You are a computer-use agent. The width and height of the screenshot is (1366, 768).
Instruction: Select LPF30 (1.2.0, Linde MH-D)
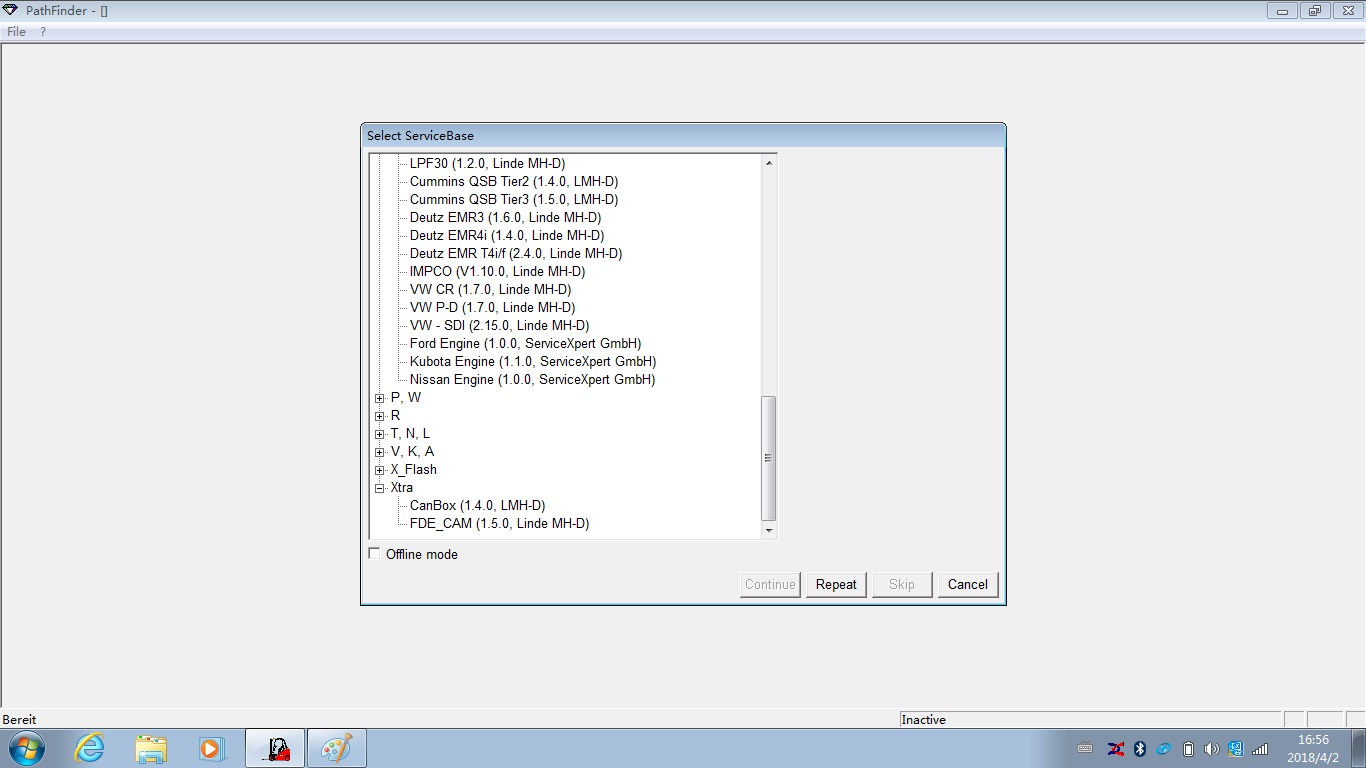point(487,163)
